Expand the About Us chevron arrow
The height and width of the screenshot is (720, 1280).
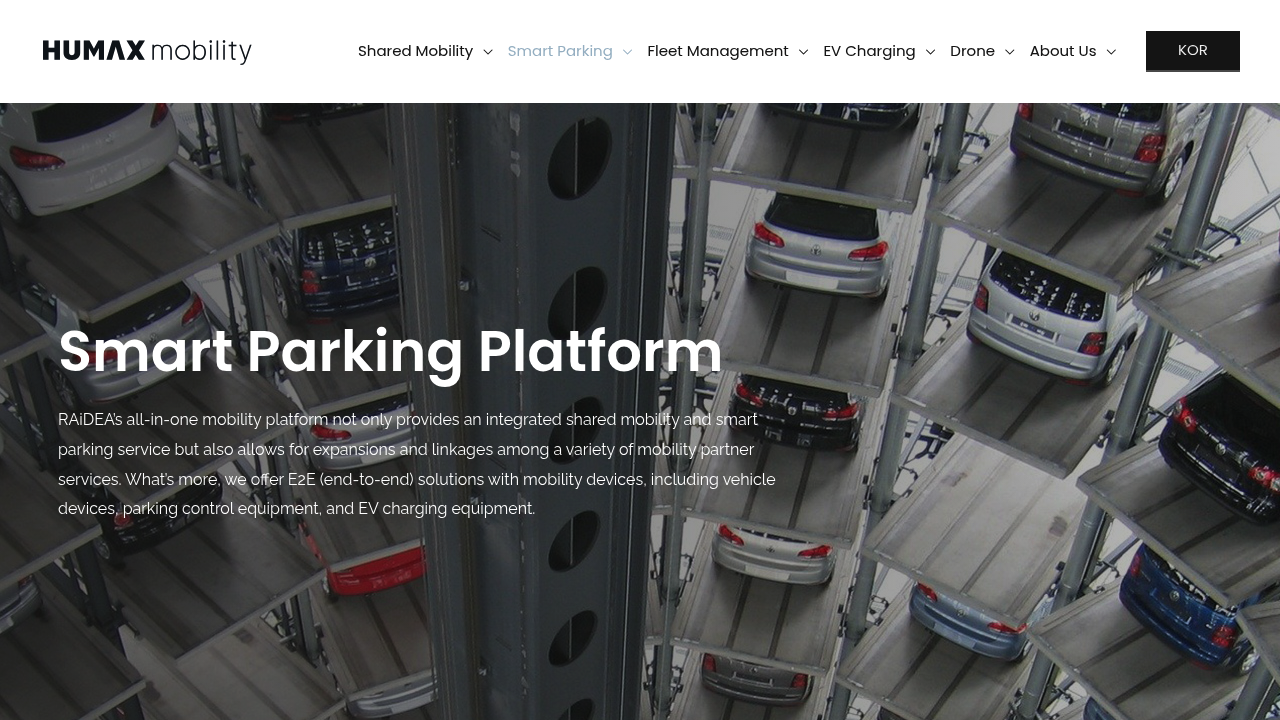pyautogui.click(x=1111, y=52)
